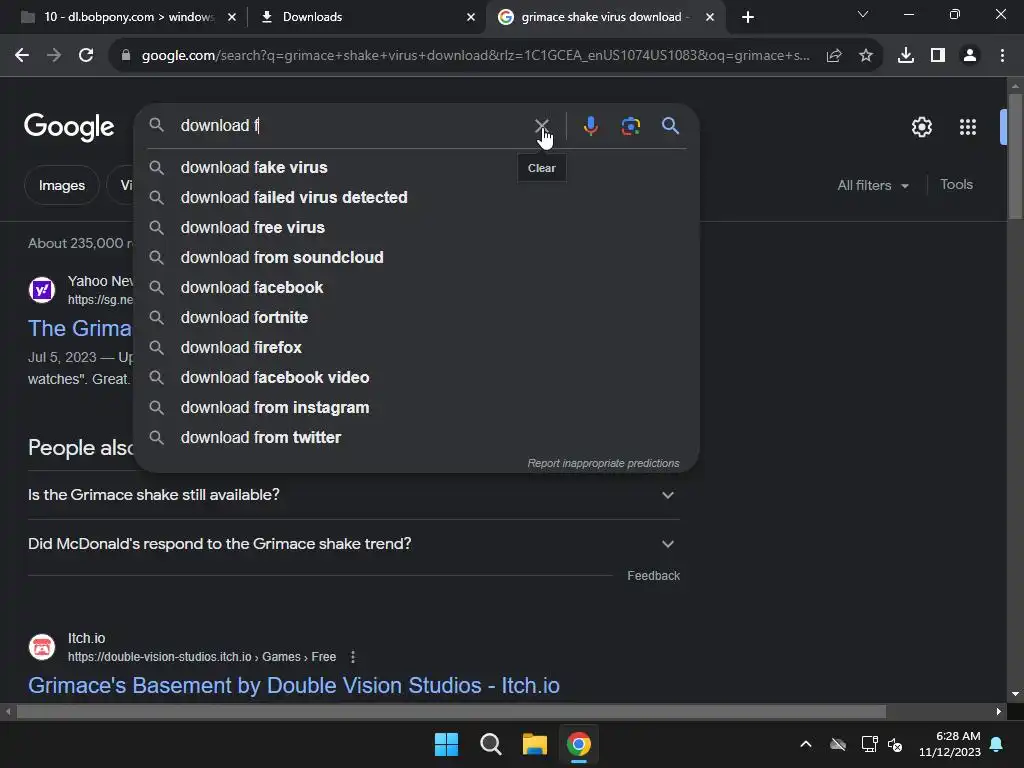
Task: Choose suggestion download from twitter
Action: [416, 438]
